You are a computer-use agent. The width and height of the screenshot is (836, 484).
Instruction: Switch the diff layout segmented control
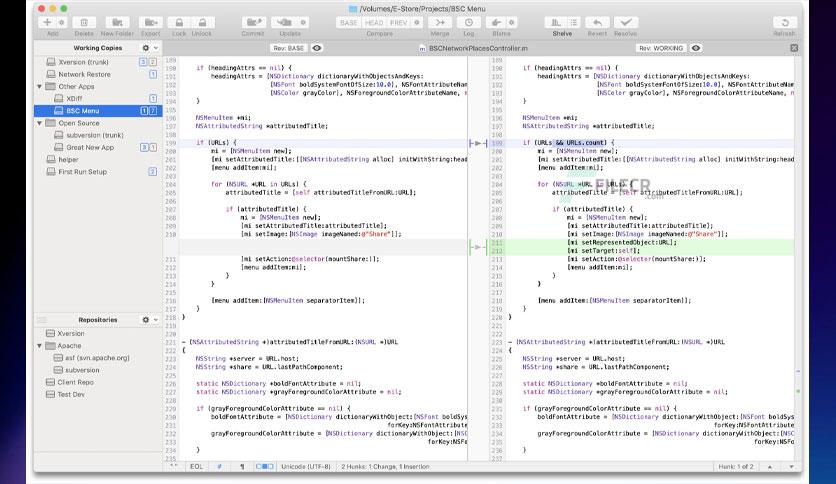pyautogui.click(x=264, y=467)
